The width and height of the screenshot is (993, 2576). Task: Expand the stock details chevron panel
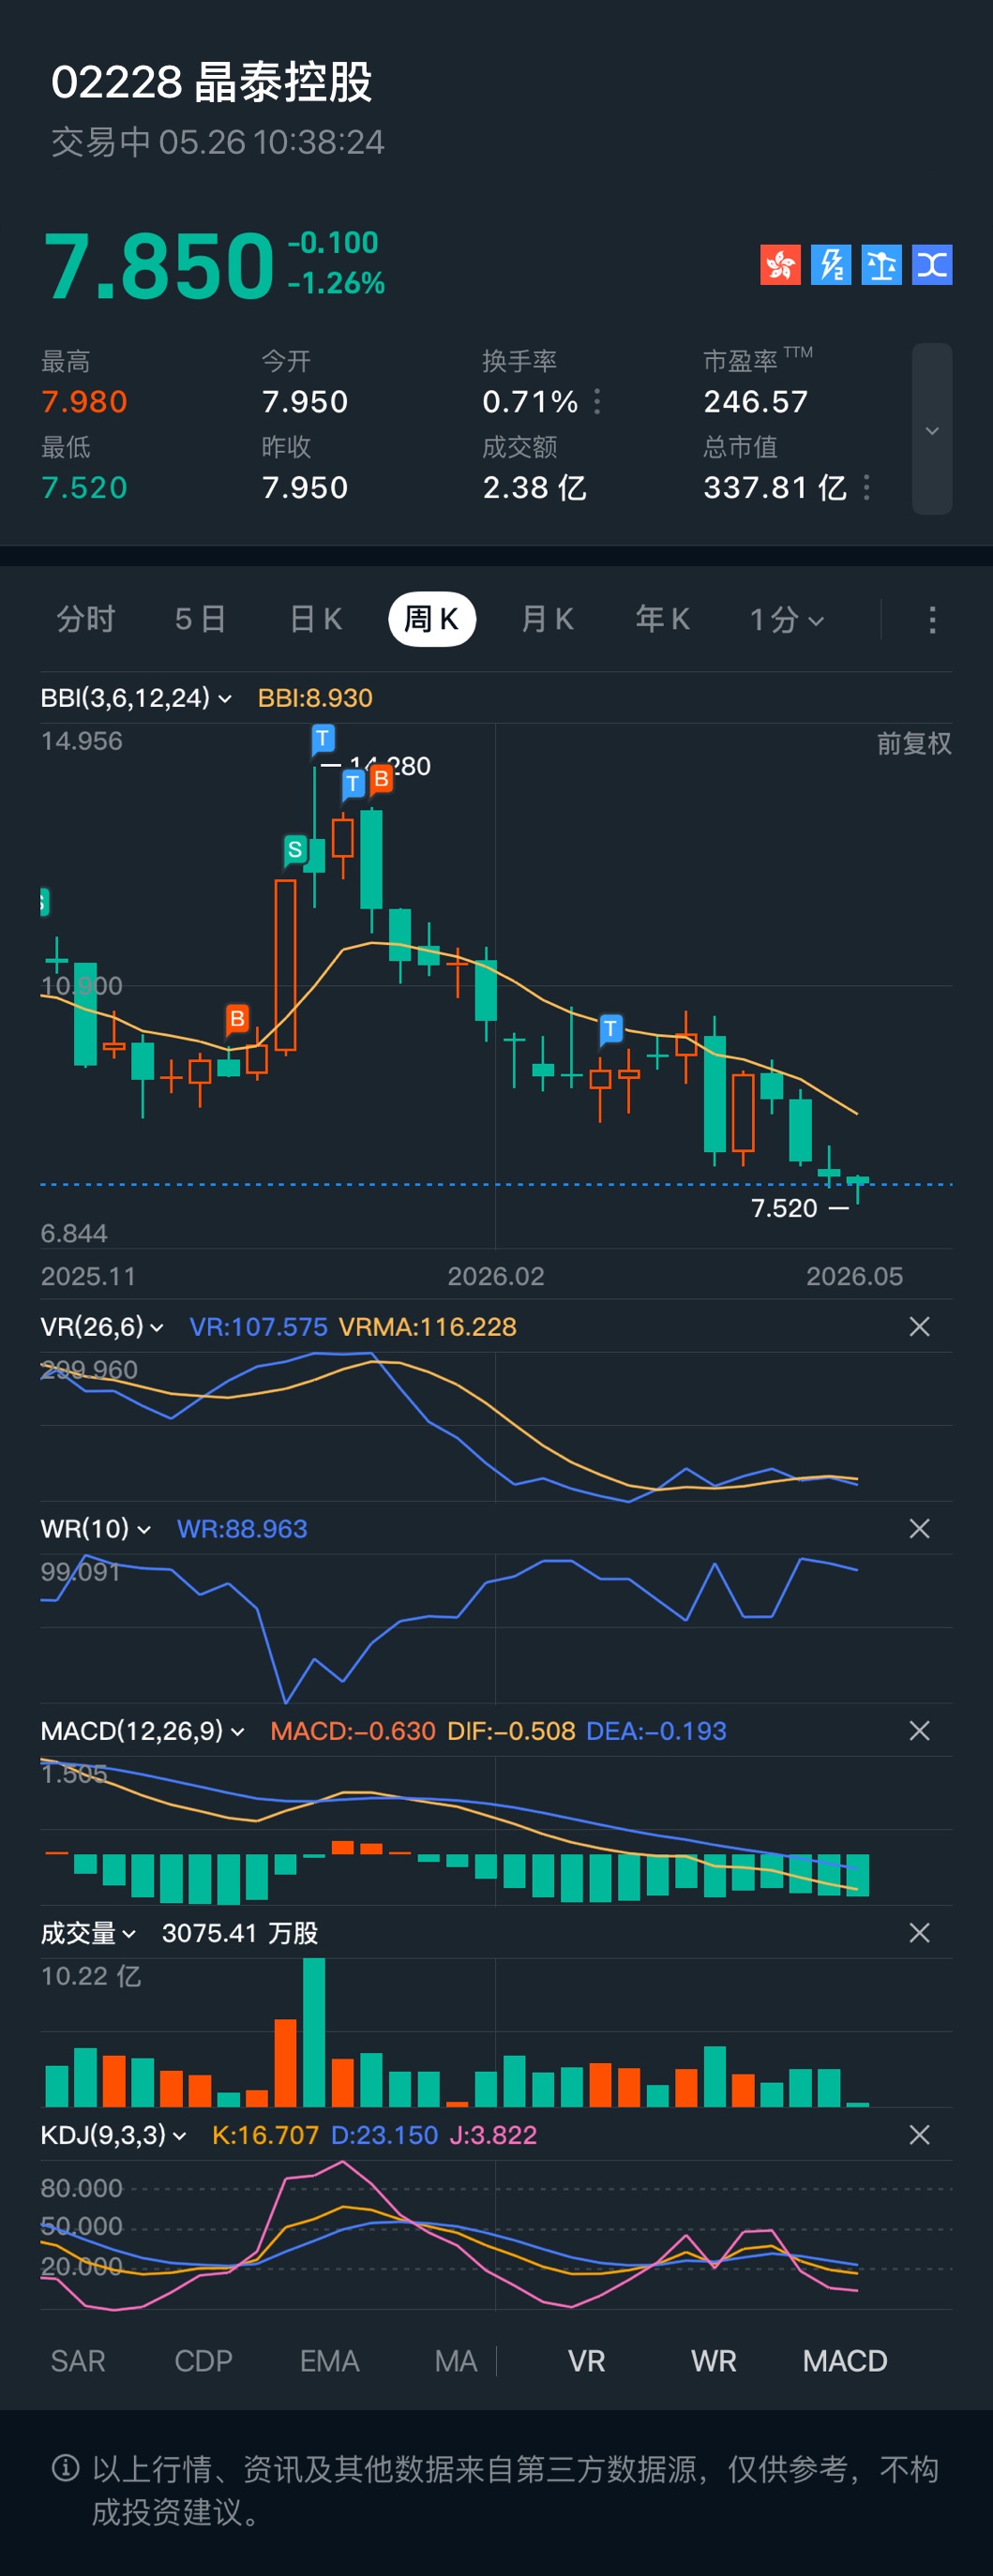pyautogui.click(x=932, y=430)
